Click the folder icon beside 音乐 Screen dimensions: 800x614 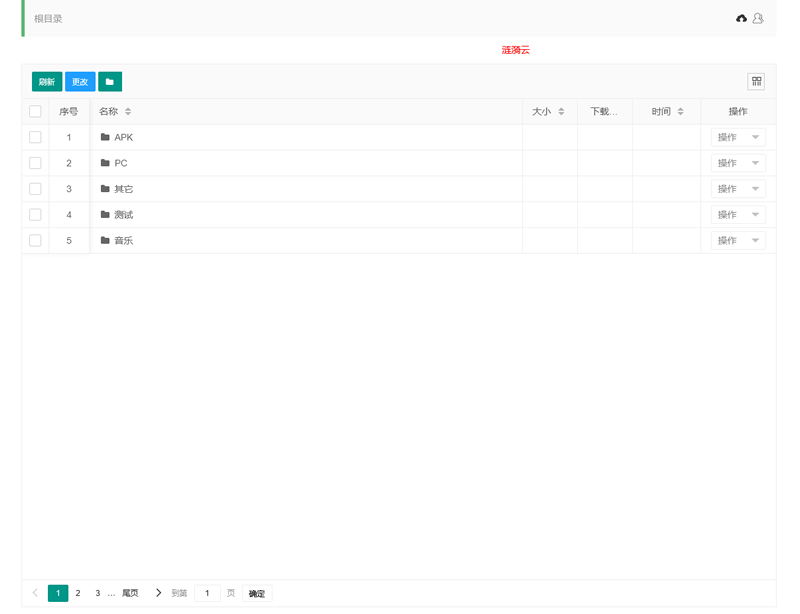105,240
